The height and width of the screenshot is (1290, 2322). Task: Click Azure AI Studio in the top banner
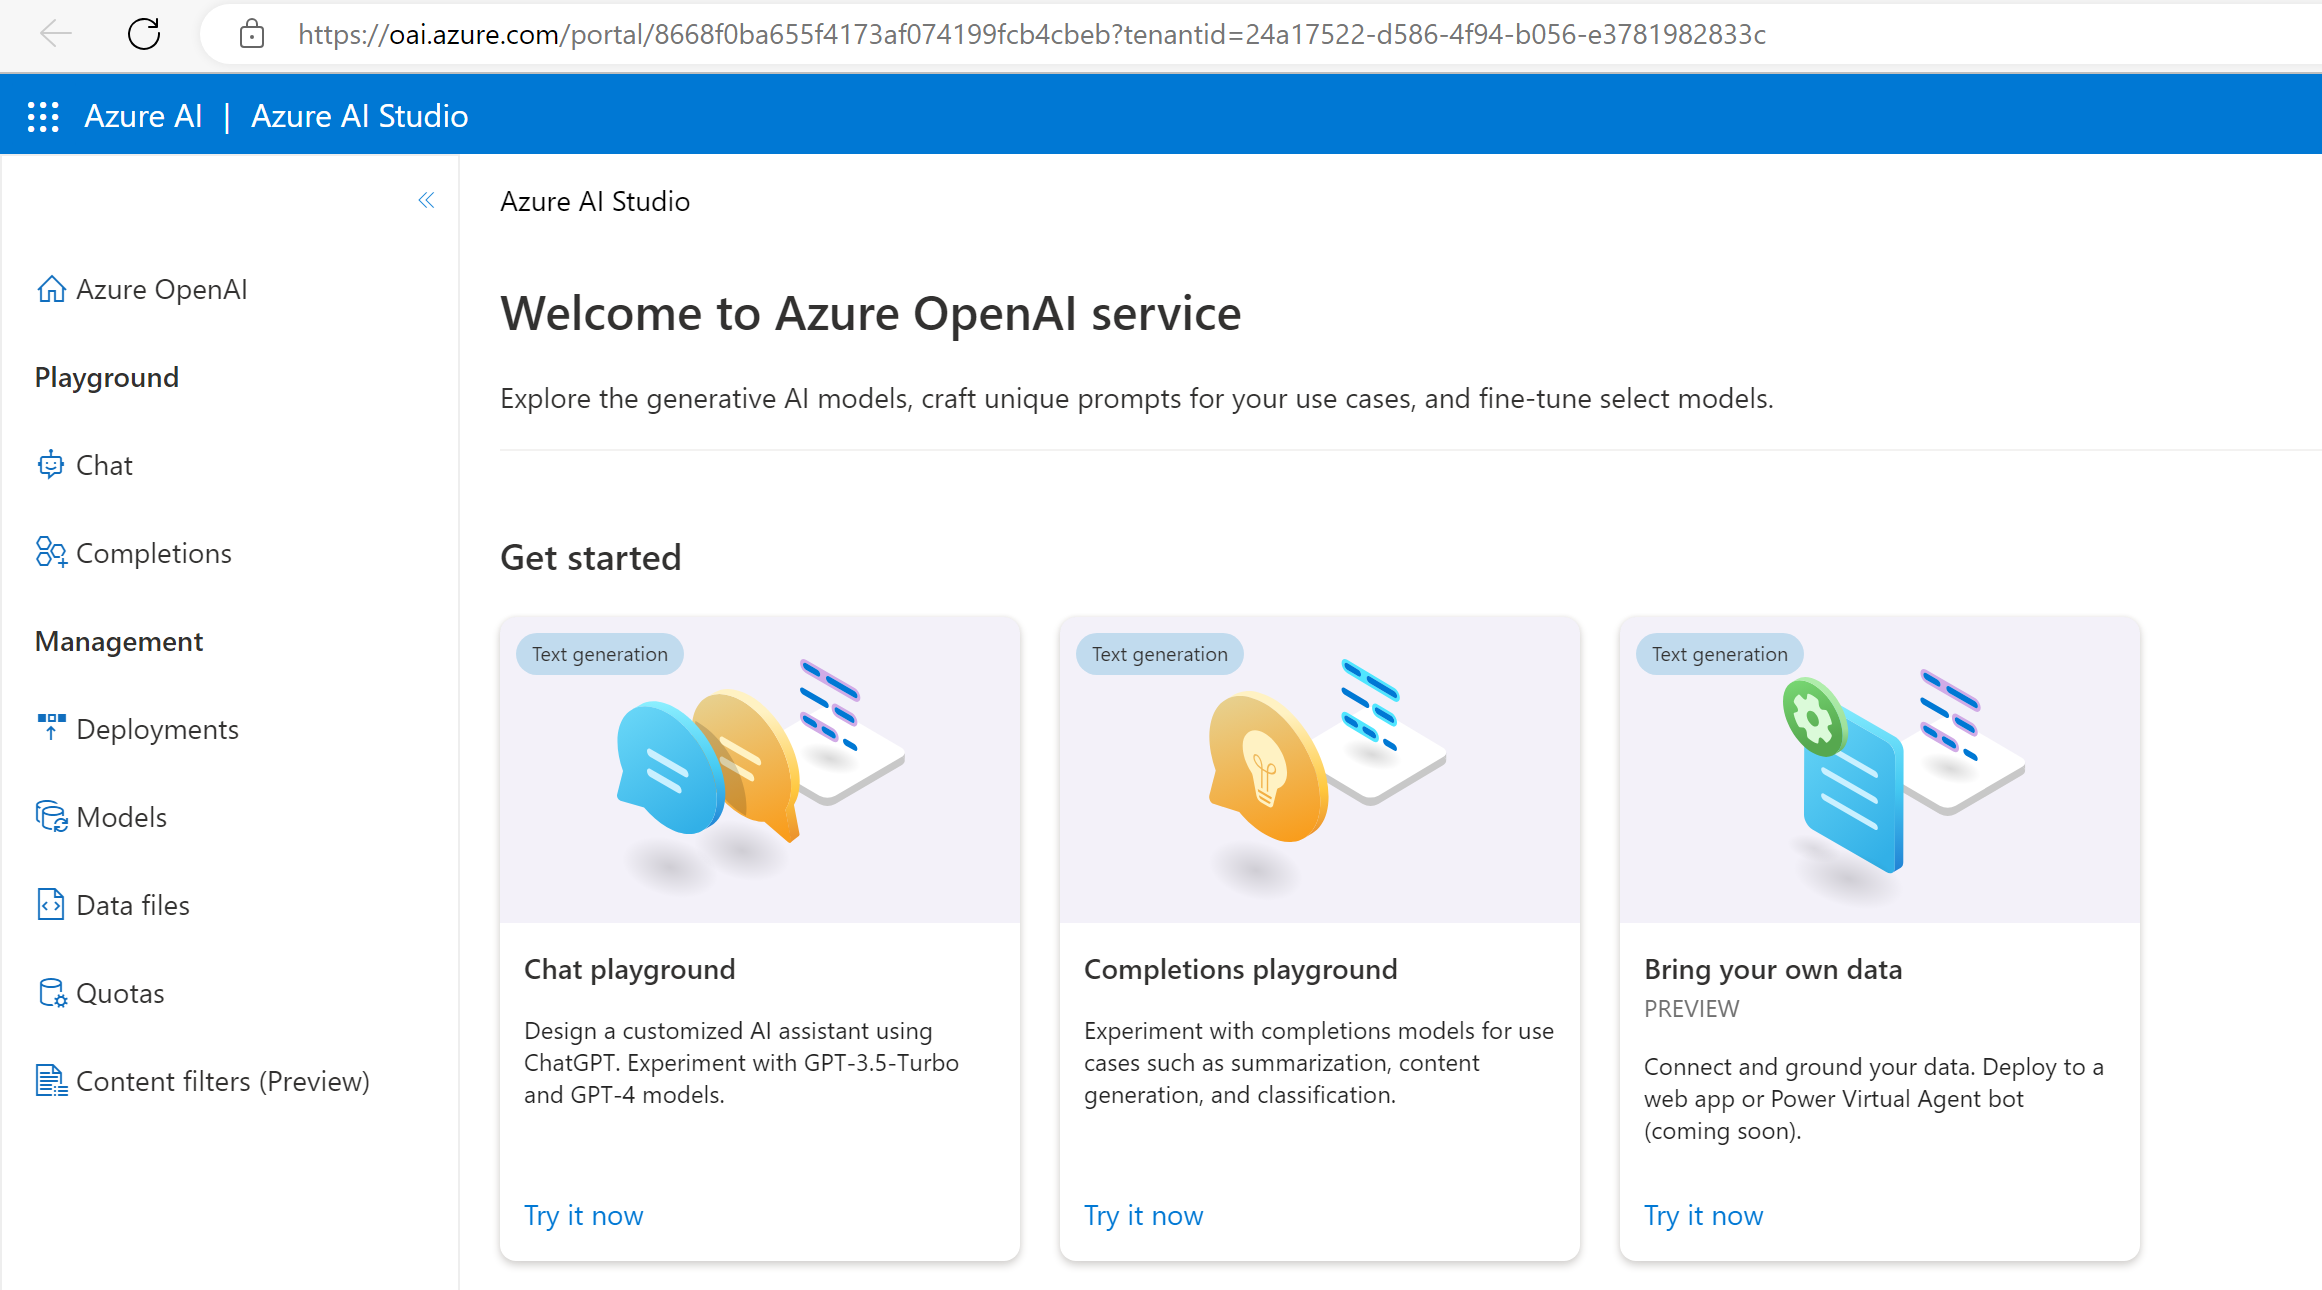(359, 115)
